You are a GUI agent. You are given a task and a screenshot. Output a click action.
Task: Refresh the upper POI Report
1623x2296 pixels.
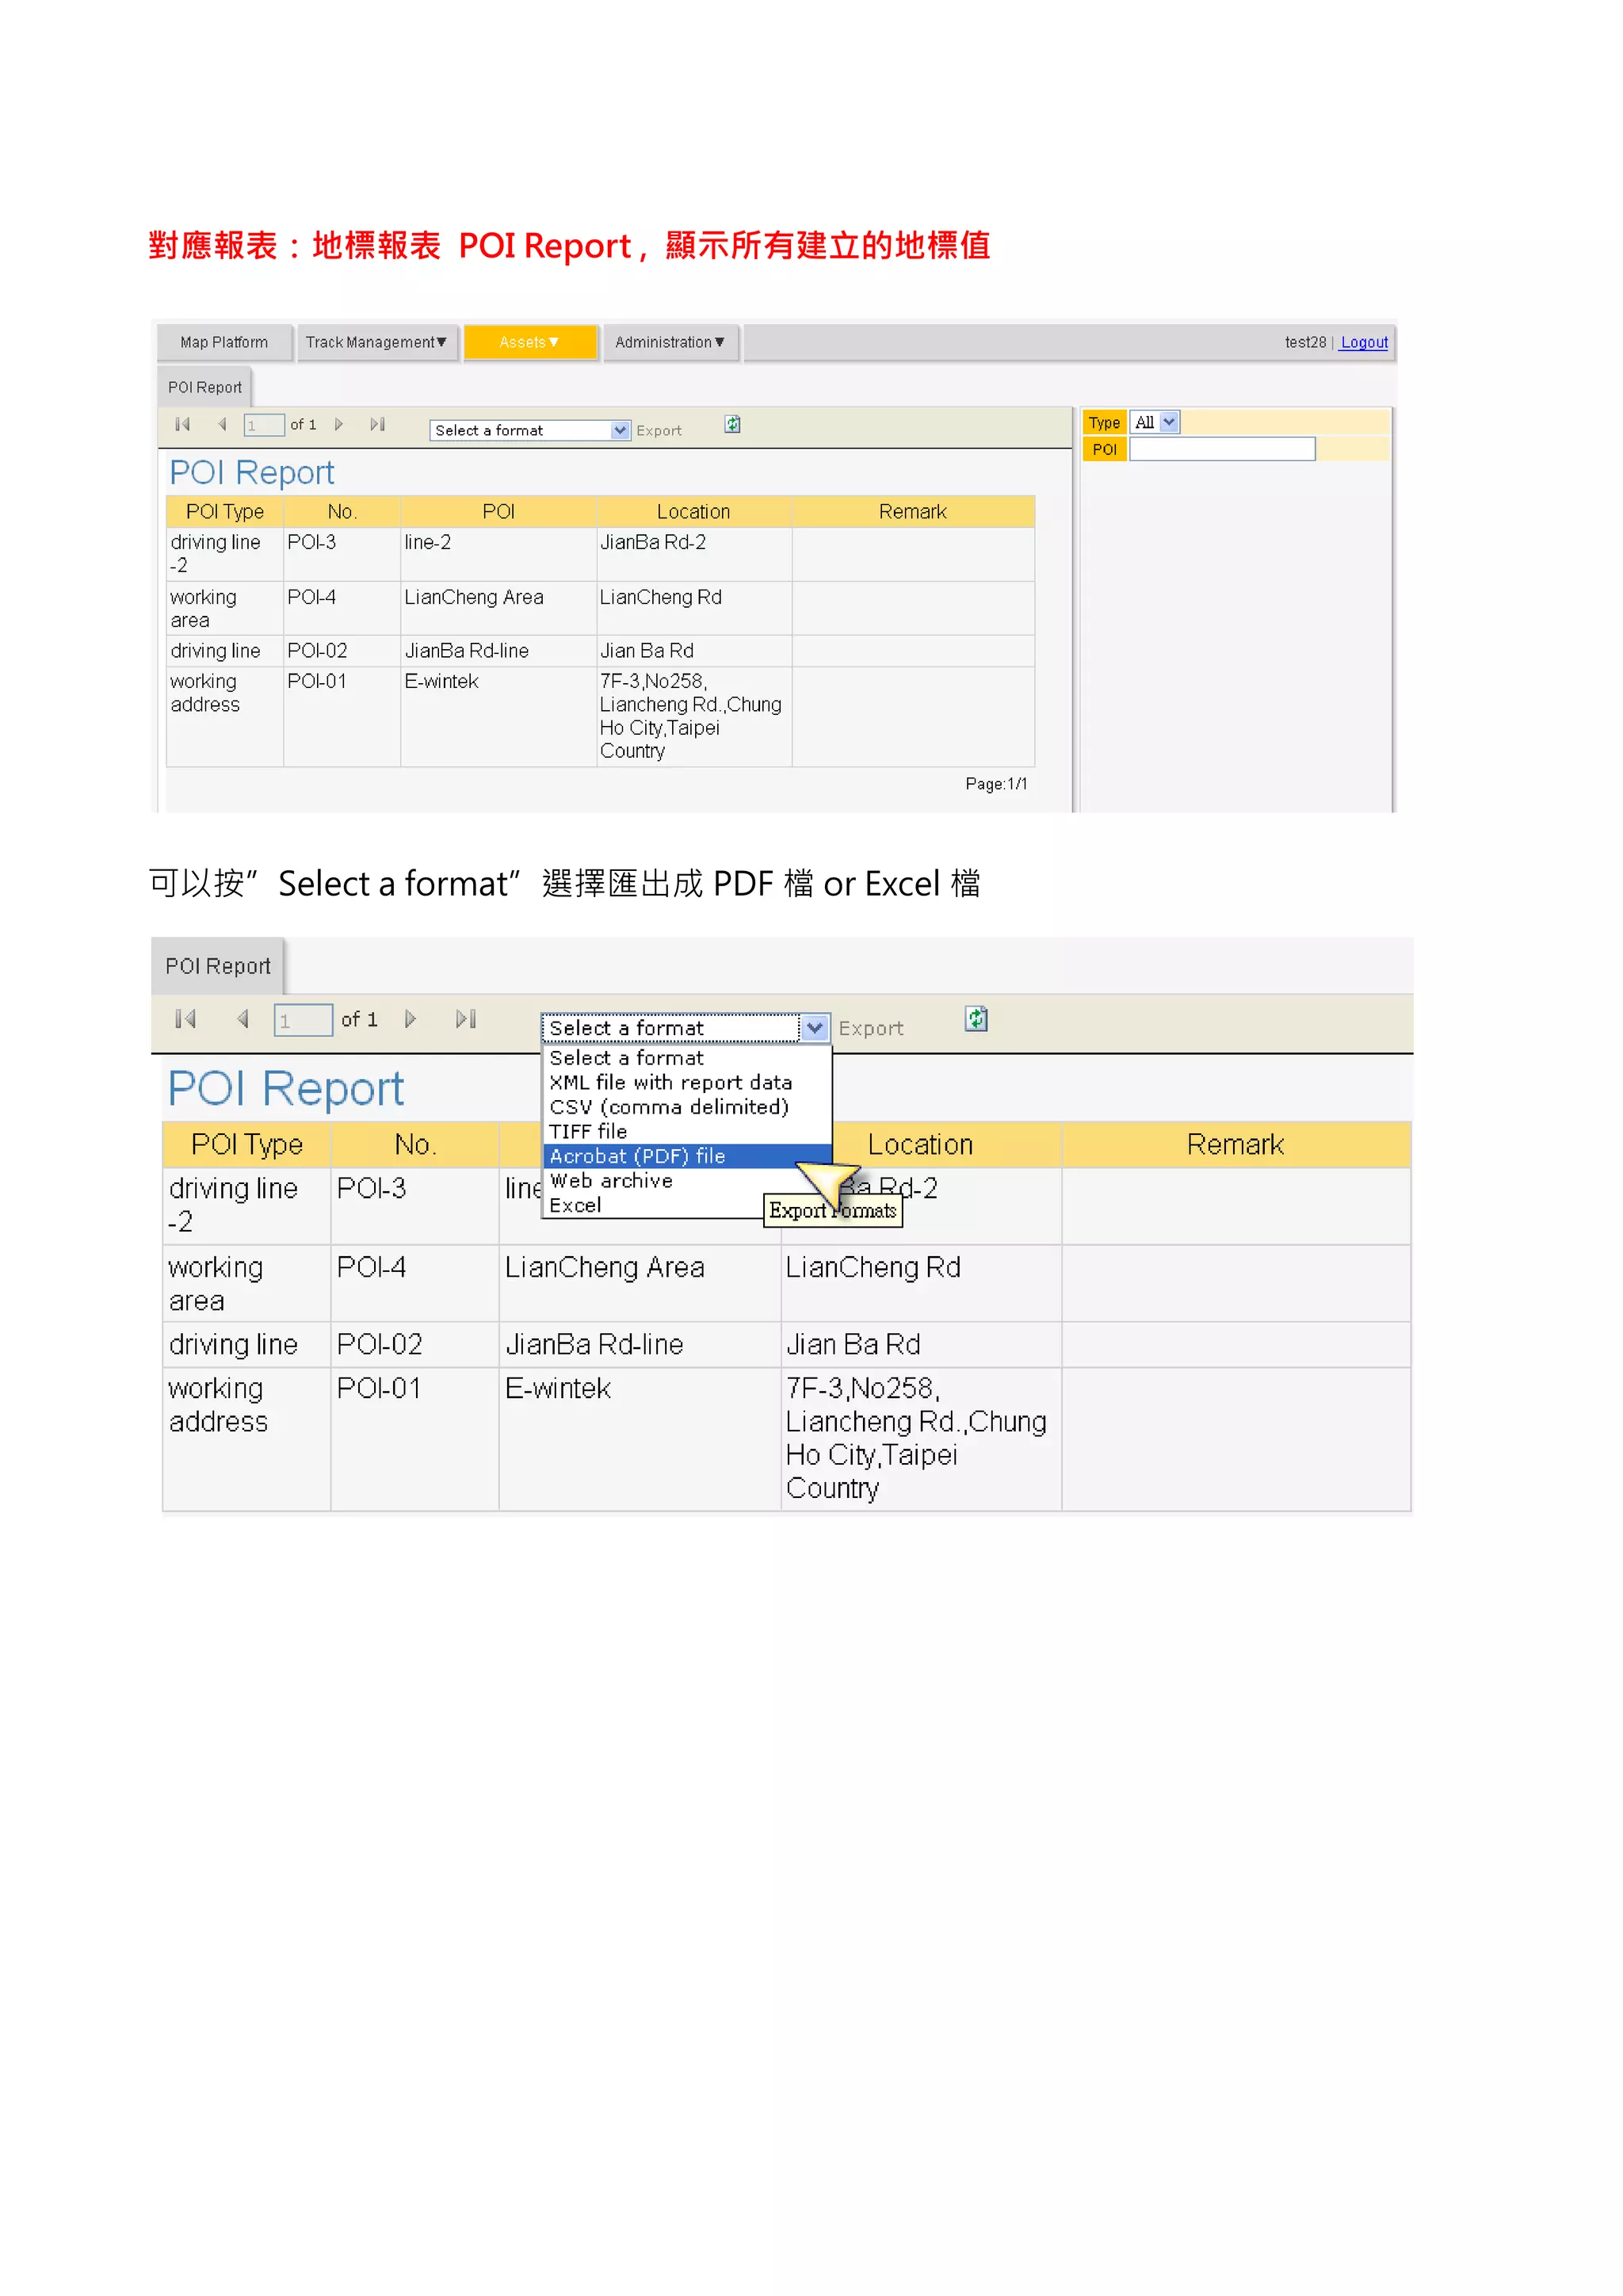[732, 424]
